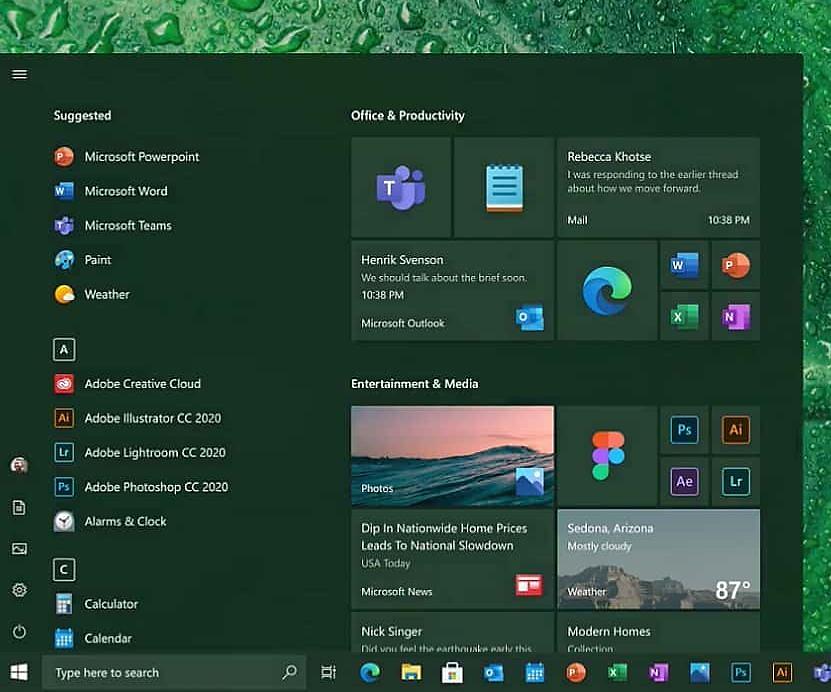The width and height of the screenshot is (831, 692).
Task: Jump to letter A index header
Action: click(64, 350)
